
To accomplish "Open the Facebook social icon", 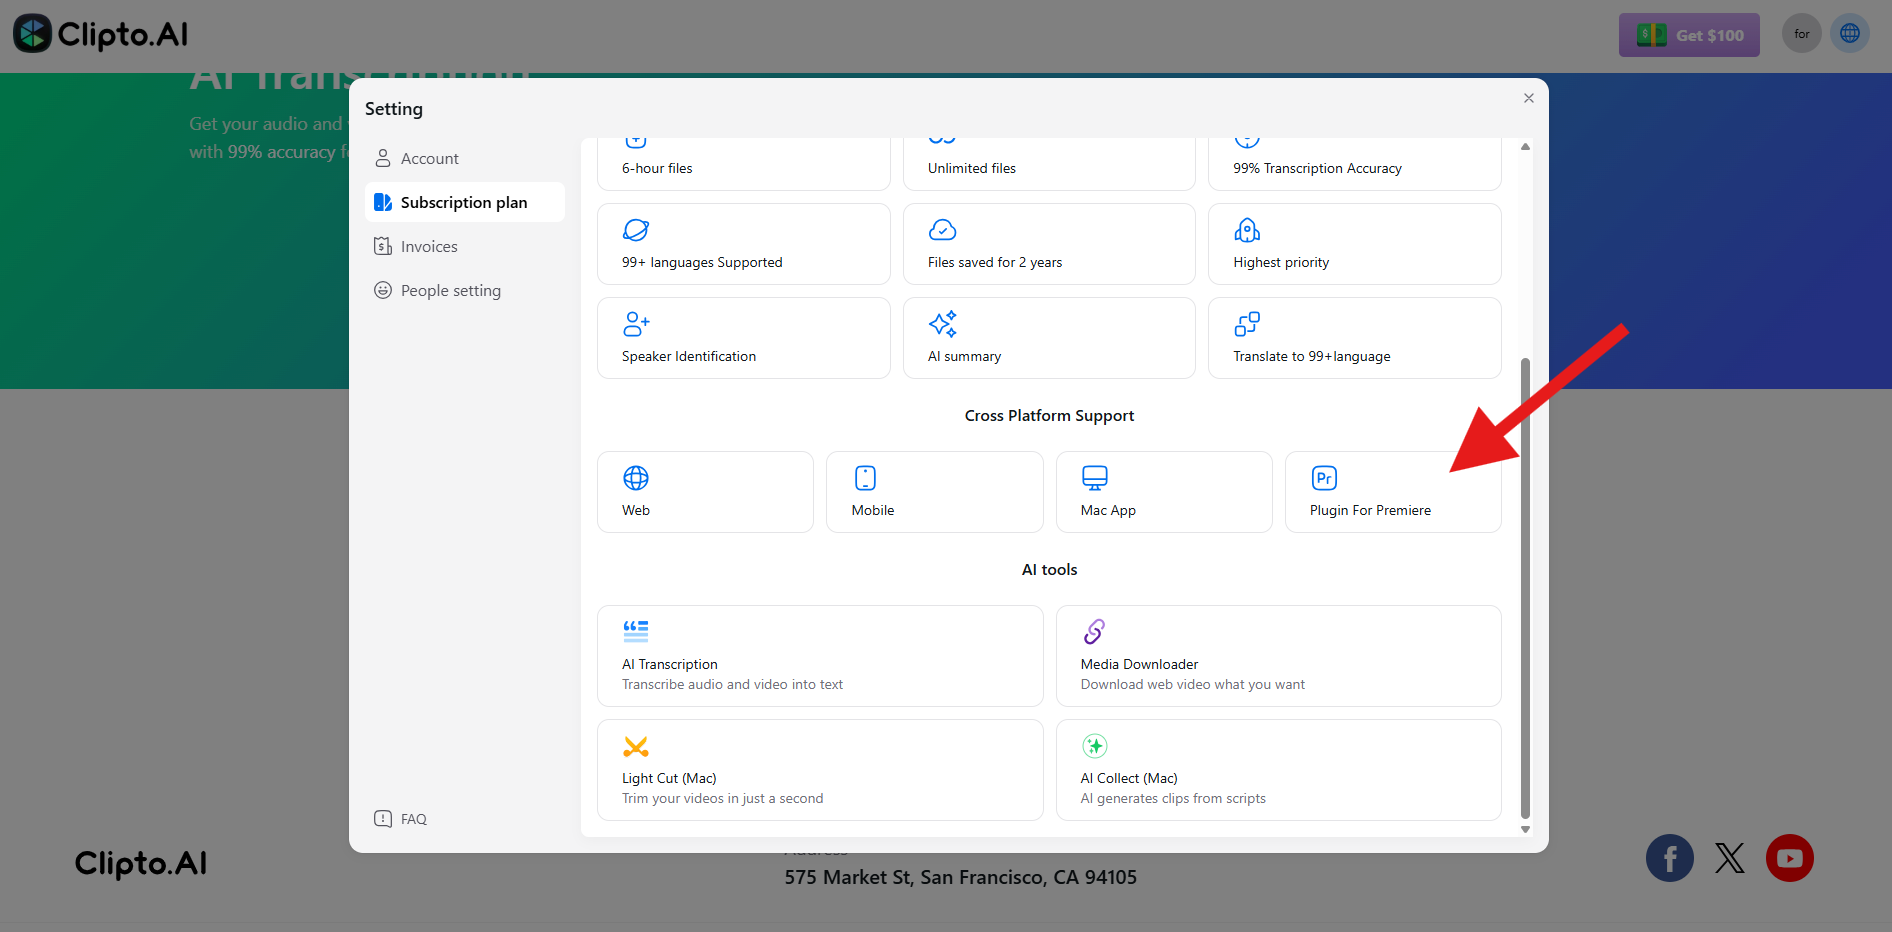I will (1670, 858).
